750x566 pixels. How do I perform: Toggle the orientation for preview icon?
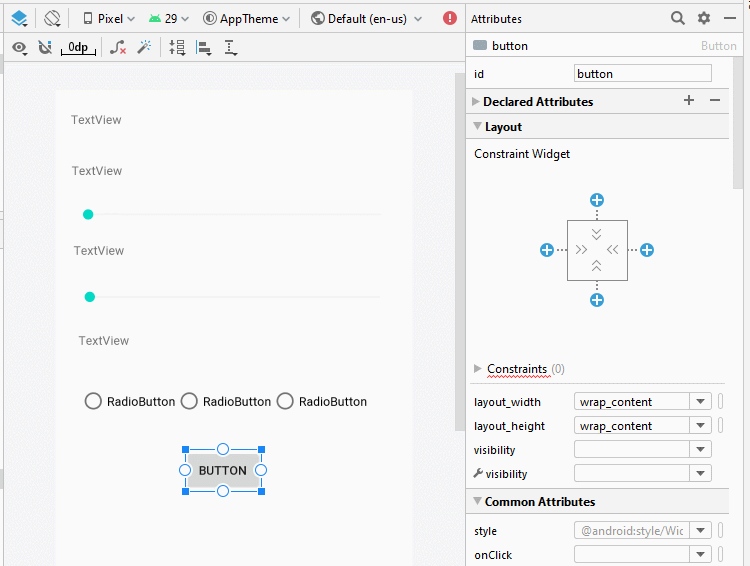pos(52,19)
